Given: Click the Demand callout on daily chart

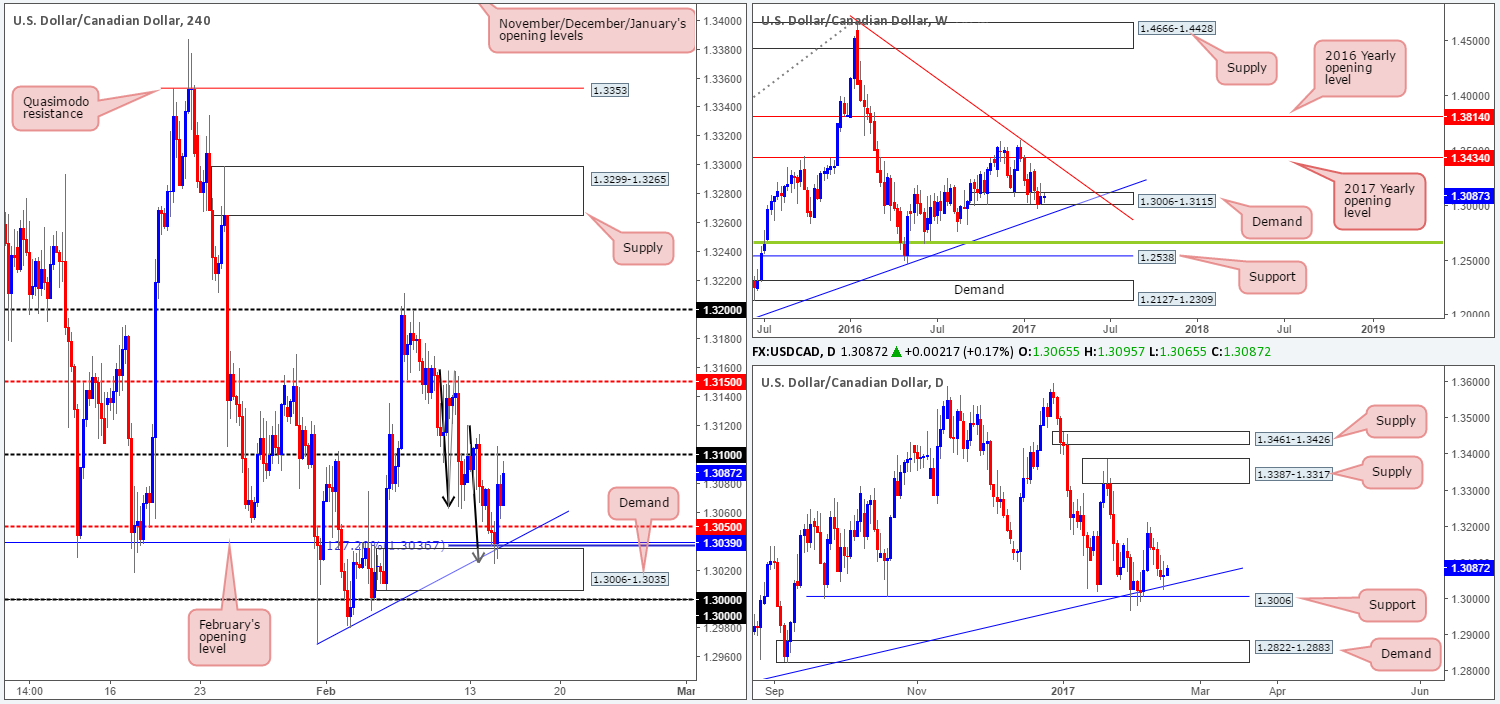Looking at the screenshot, I should (1406, 653).
